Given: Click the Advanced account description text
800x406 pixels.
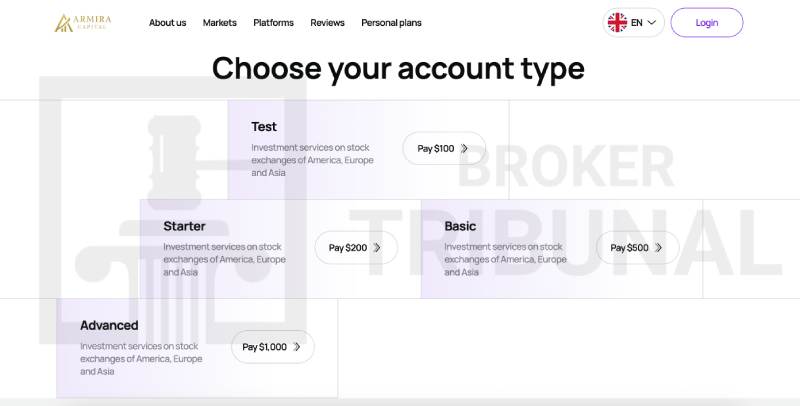Looking at the screenshot, I should (141, 358).
